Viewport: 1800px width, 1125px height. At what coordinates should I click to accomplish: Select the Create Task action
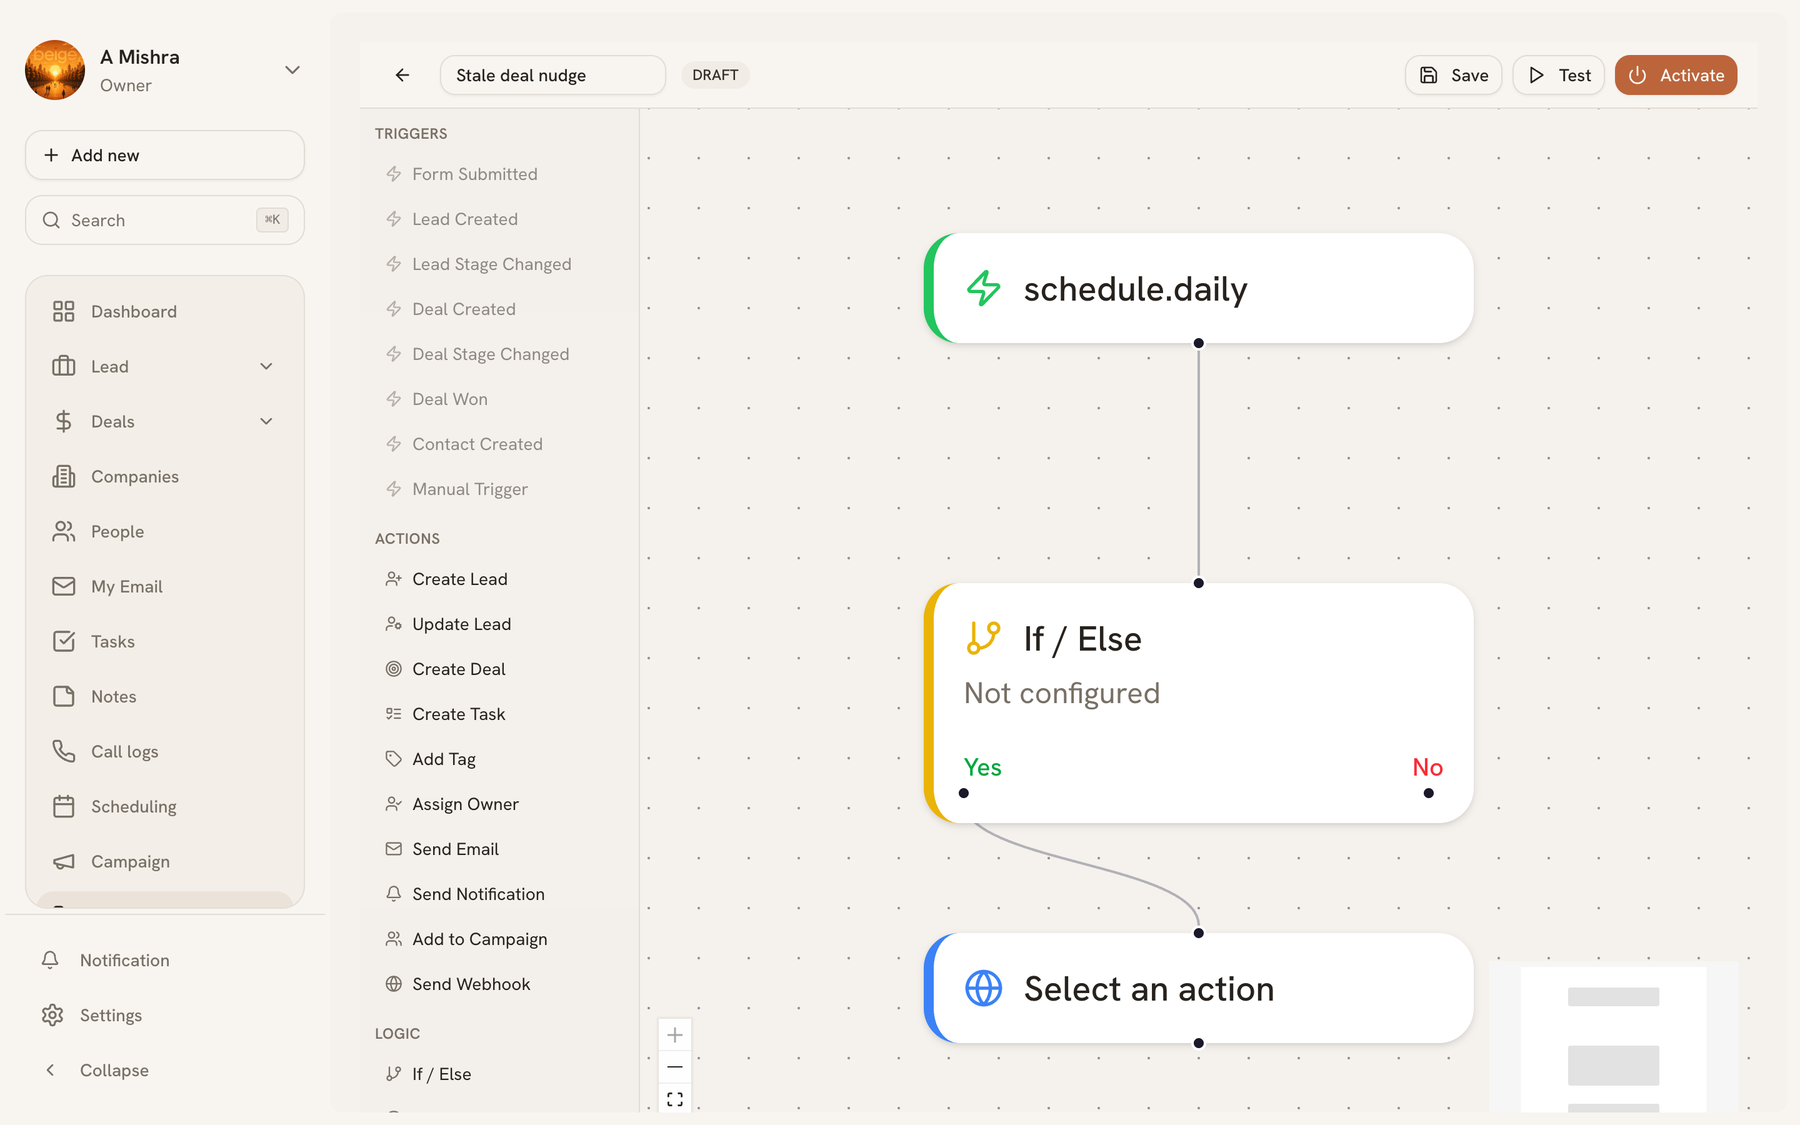tap(500, 714)
